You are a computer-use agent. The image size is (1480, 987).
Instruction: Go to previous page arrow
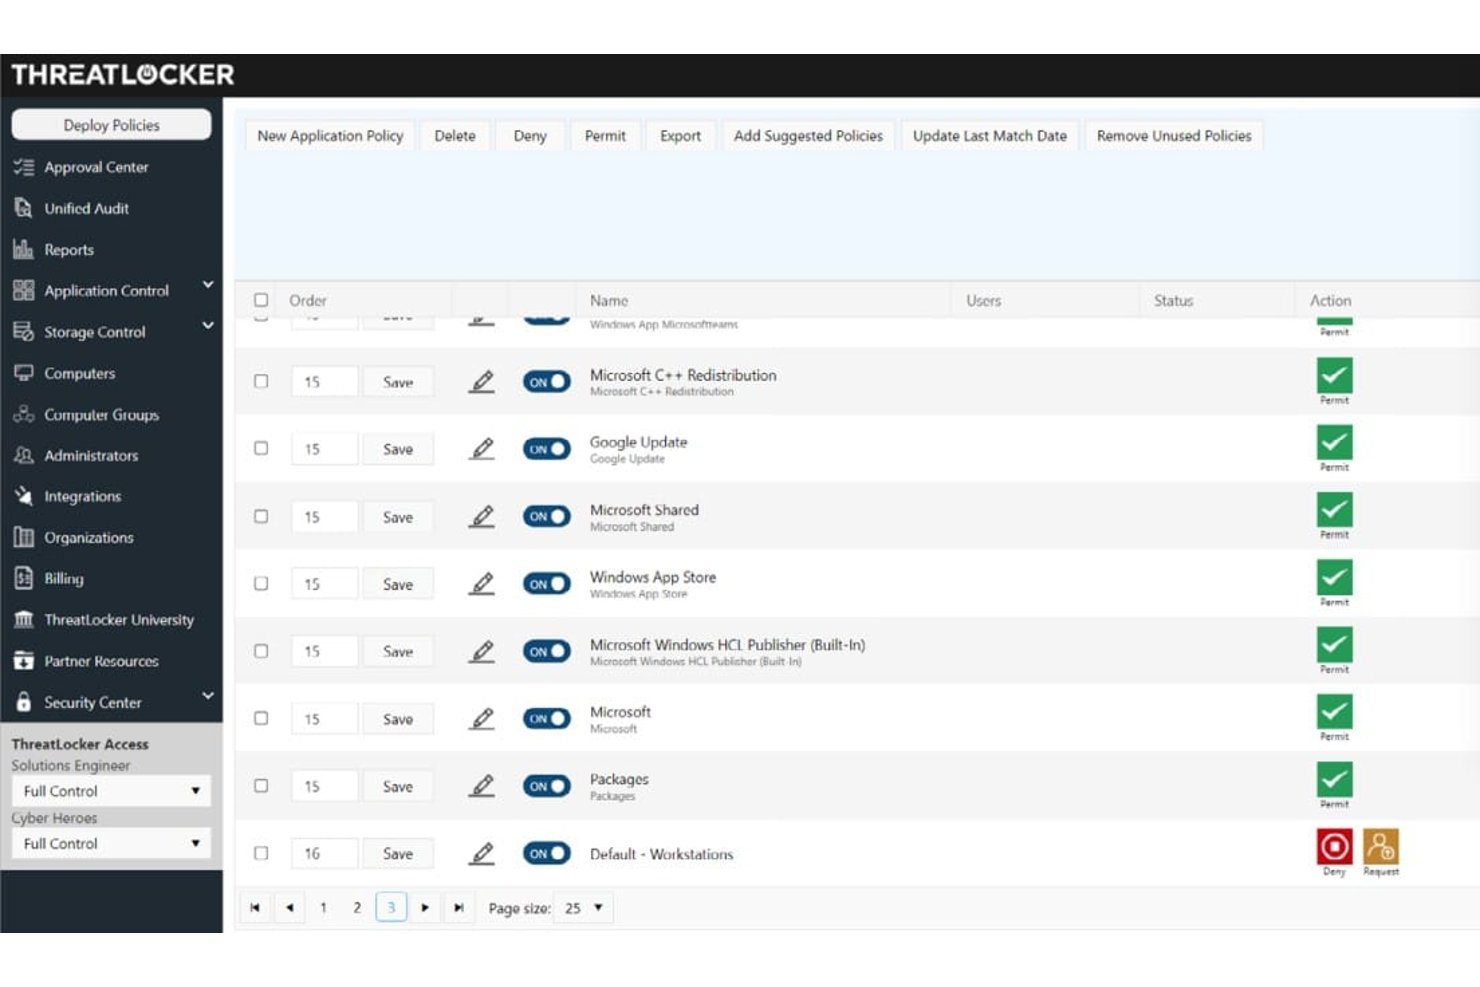(290, 908)
